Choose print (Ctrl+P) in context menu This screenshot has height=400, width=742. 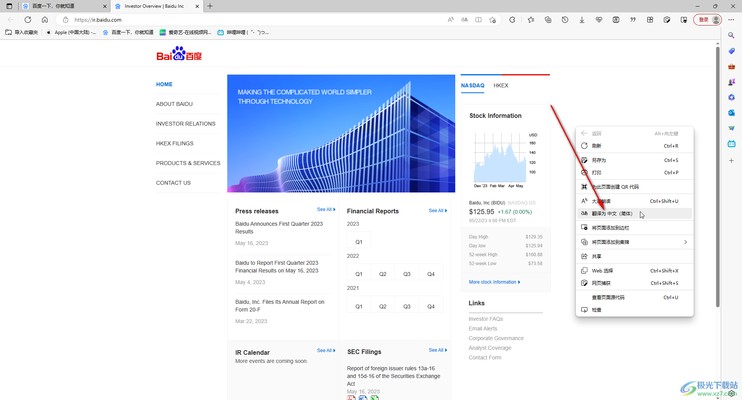(x=635, y=172)
